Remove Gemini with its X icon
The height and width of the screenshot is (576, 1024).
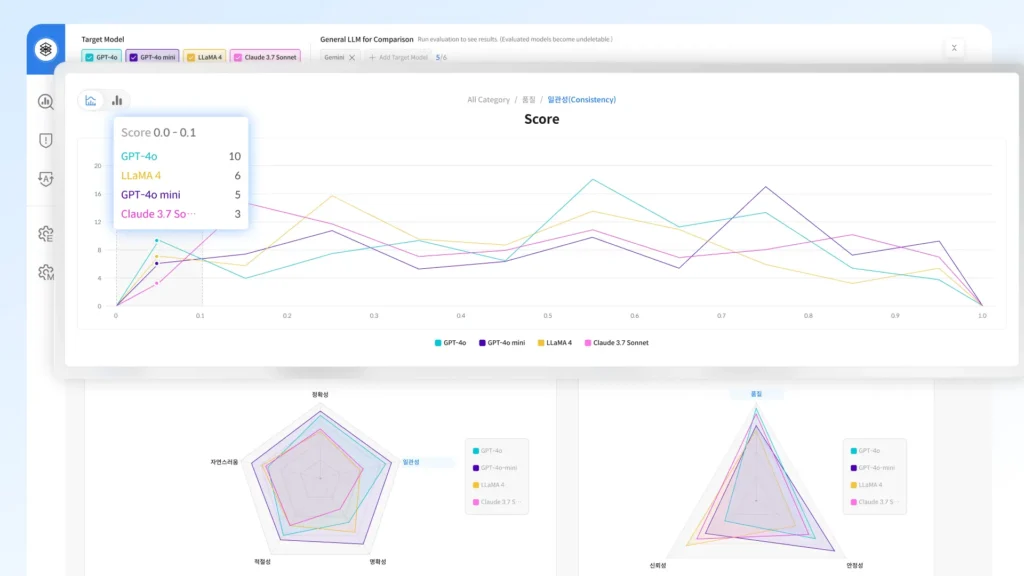(x=352, y=57)
